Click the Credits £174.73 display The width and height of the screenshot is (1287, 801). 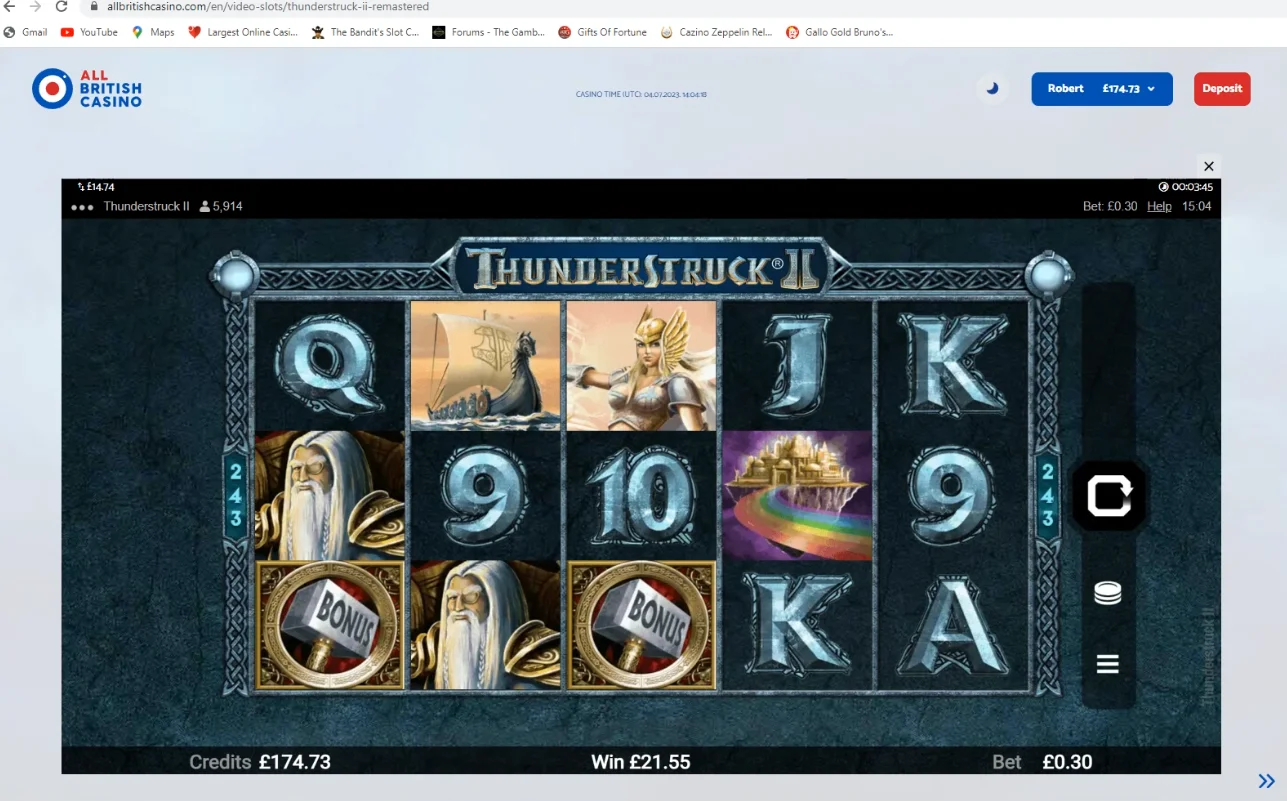tap(260, 762)
